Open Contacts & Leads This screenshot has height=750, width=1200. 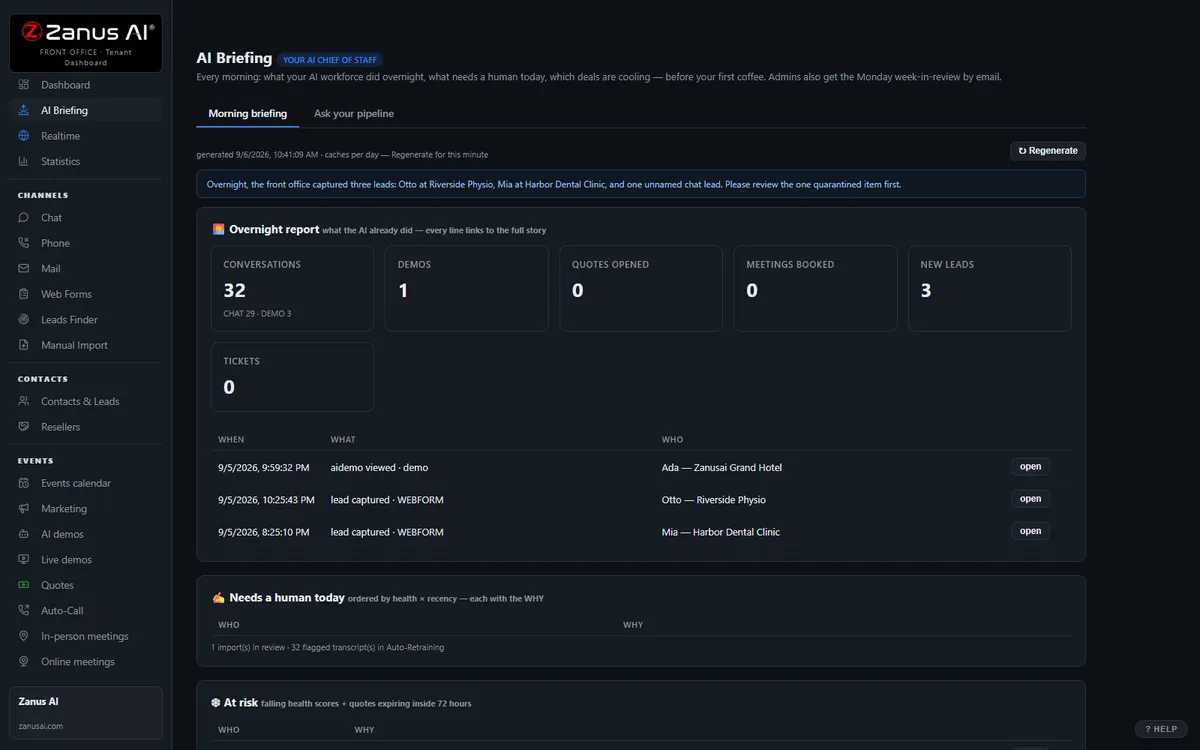[x=86, y=401]
